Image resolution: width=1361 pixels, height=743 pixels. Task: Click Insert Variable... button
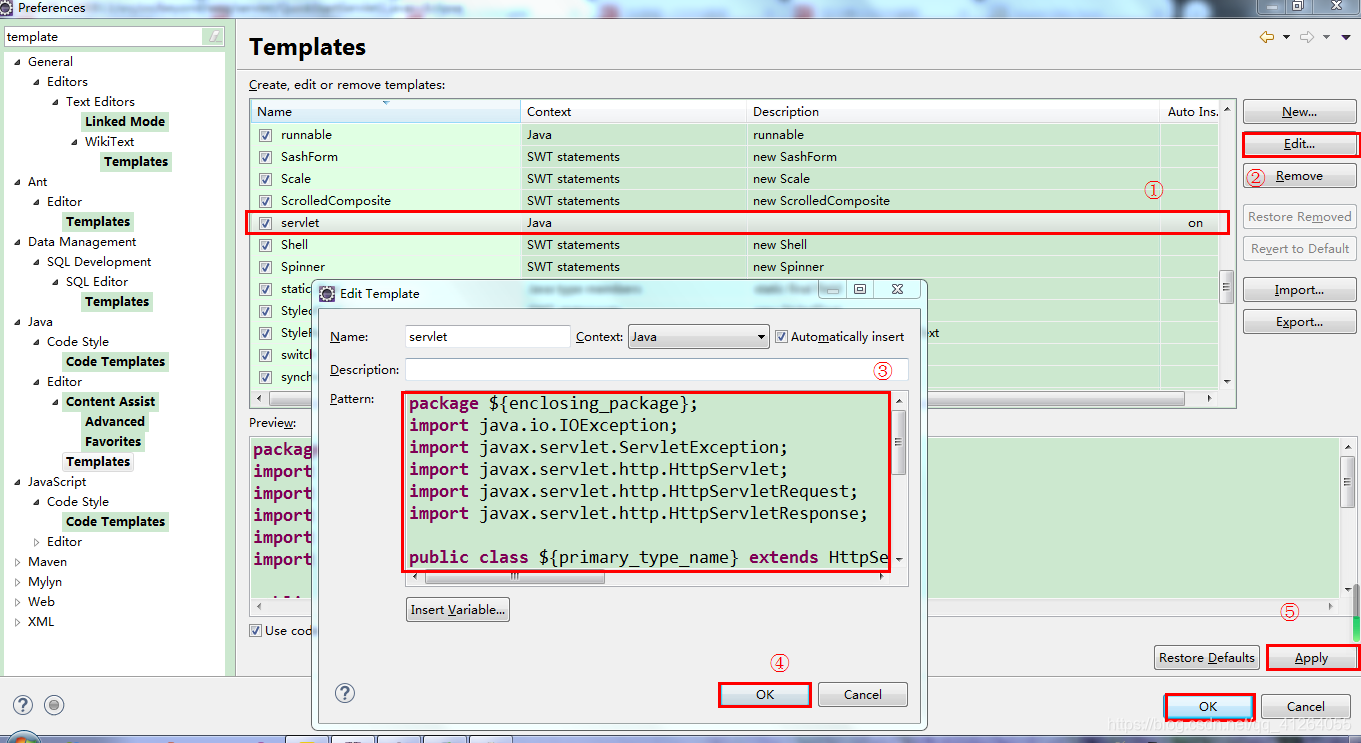[x=459, y=610]
